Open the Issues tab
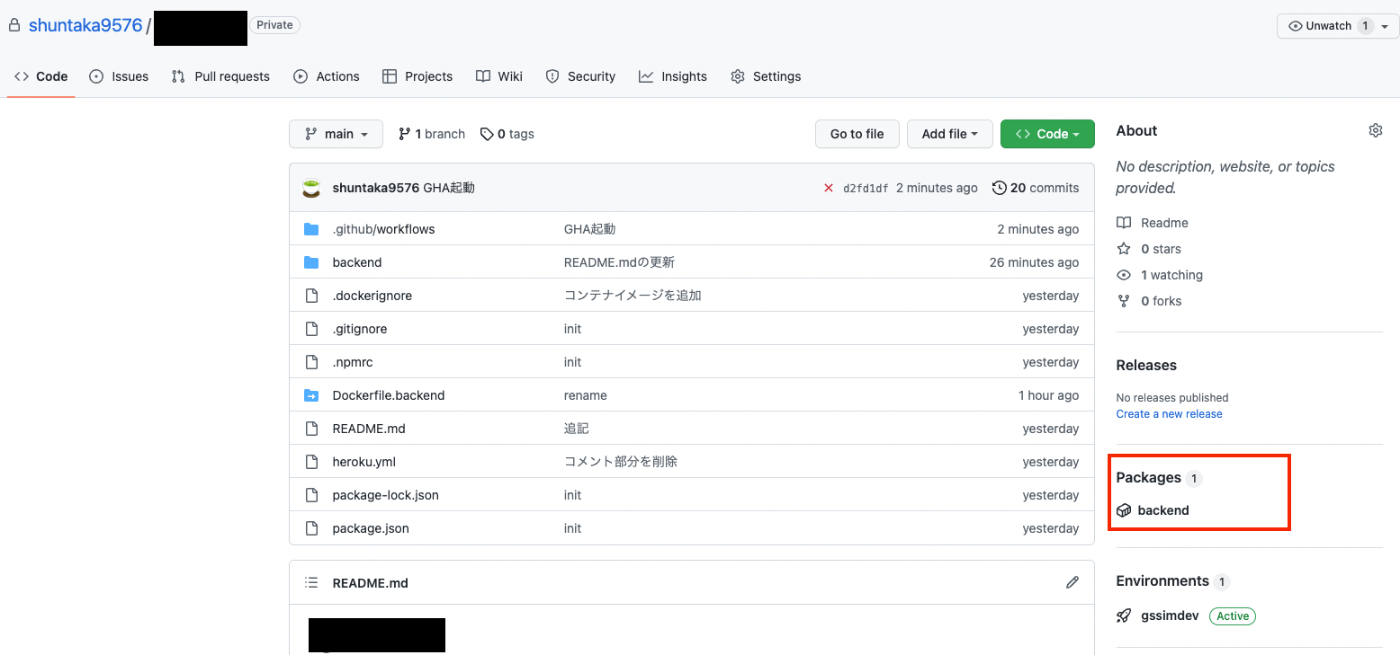The width and height of the screenshot is (1400, 655). coord(119,76)
